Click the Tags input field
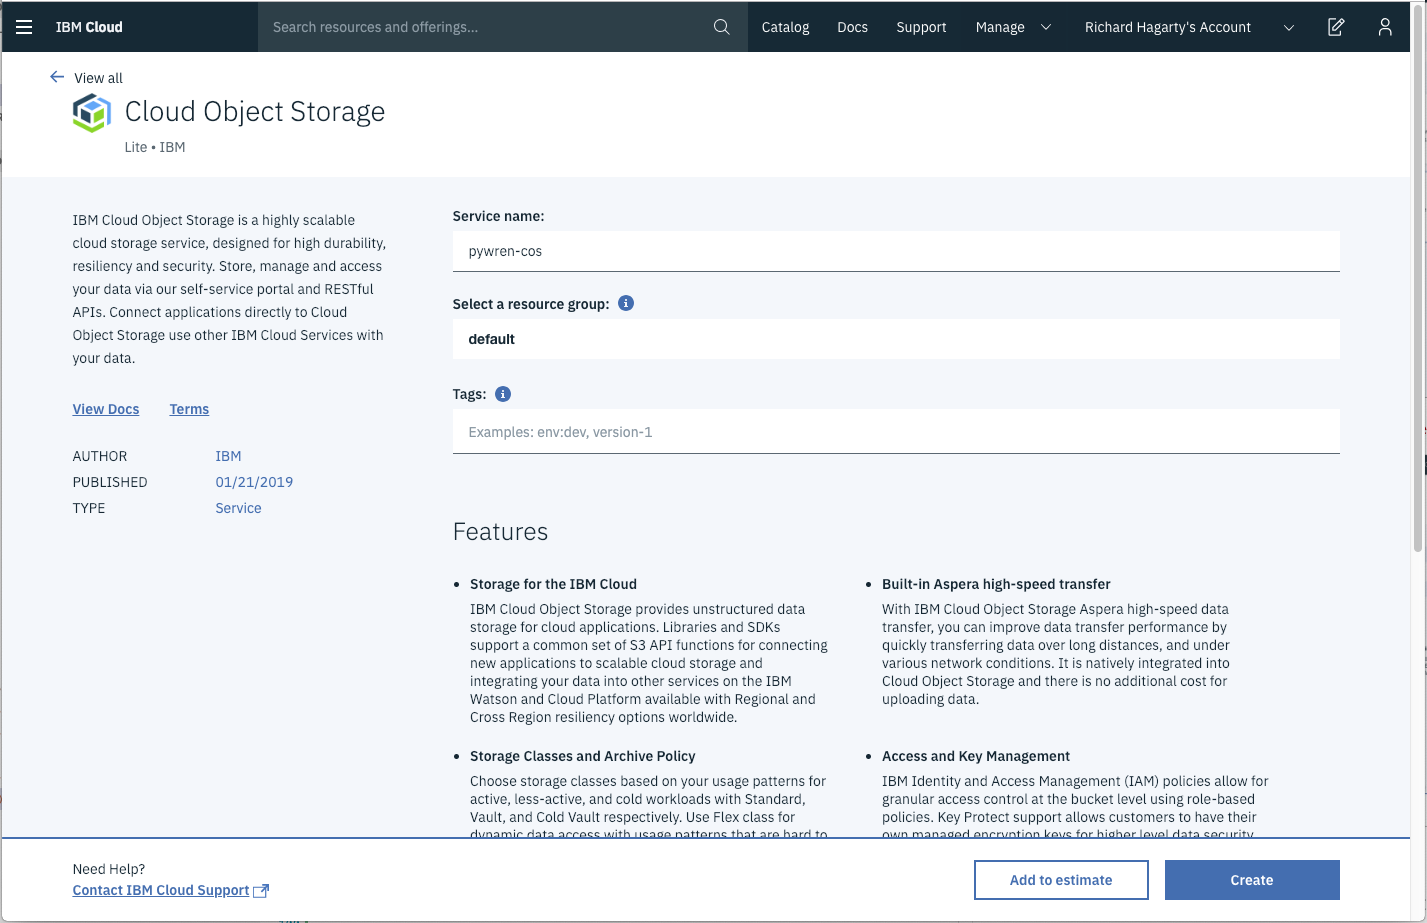Image resolution: width=1427 pixels, height=923 pixels. 896,432
